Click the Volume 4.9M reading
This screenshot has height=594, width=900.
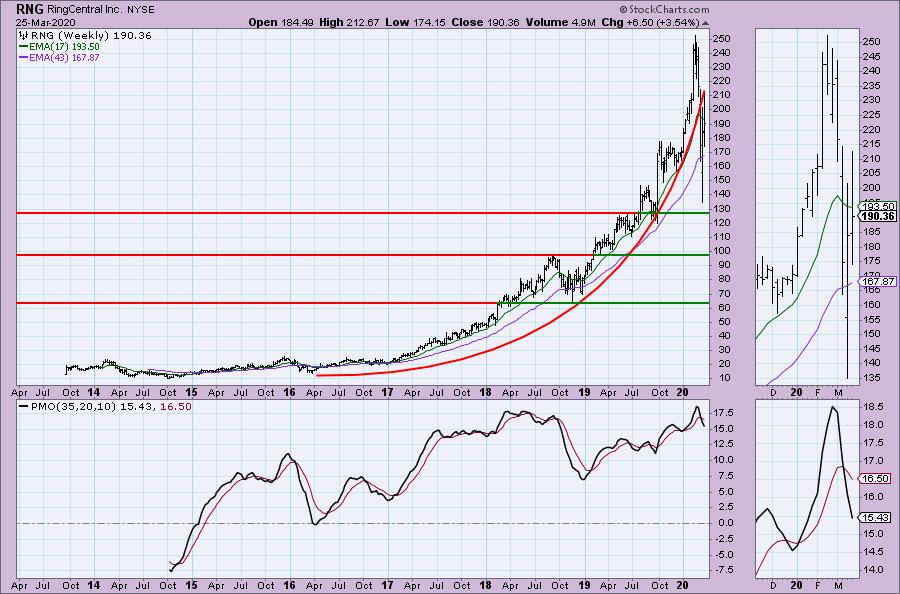point(560,22)
